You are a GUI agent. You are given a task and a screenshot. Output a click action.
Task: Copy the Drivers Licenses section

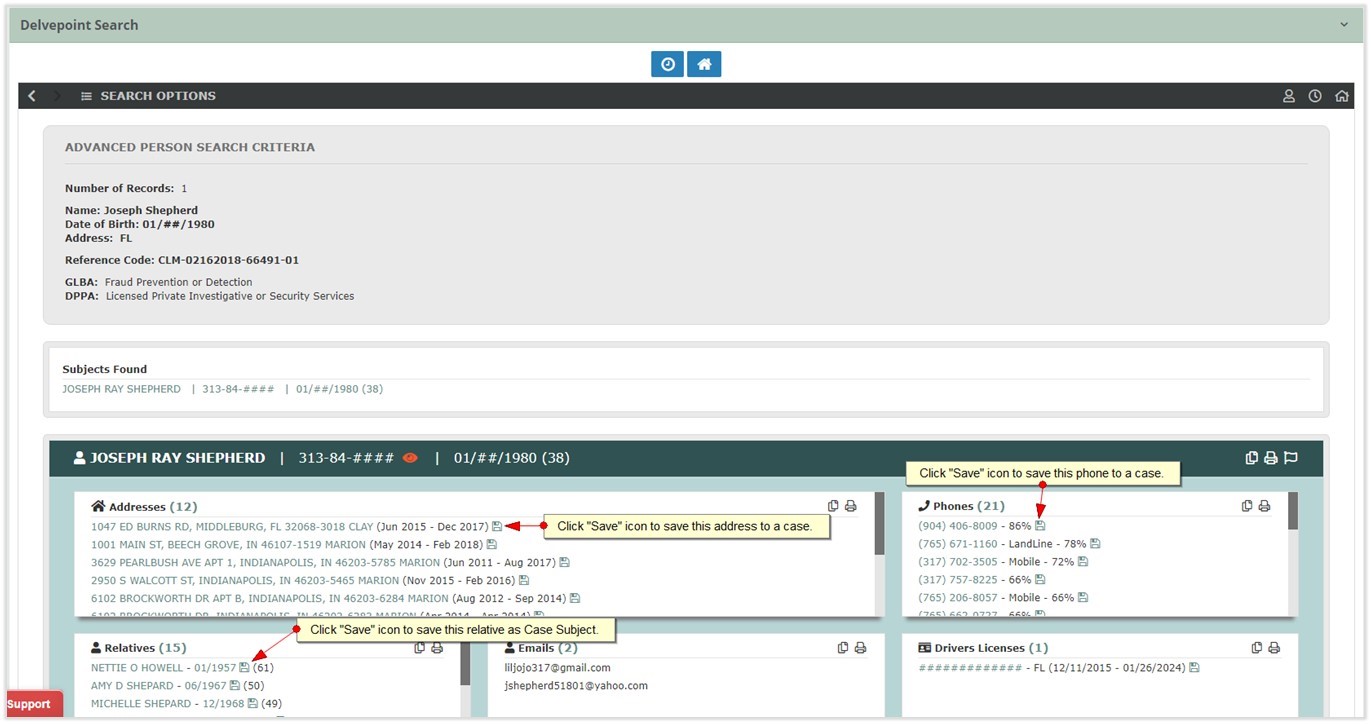pos(1257,648)
